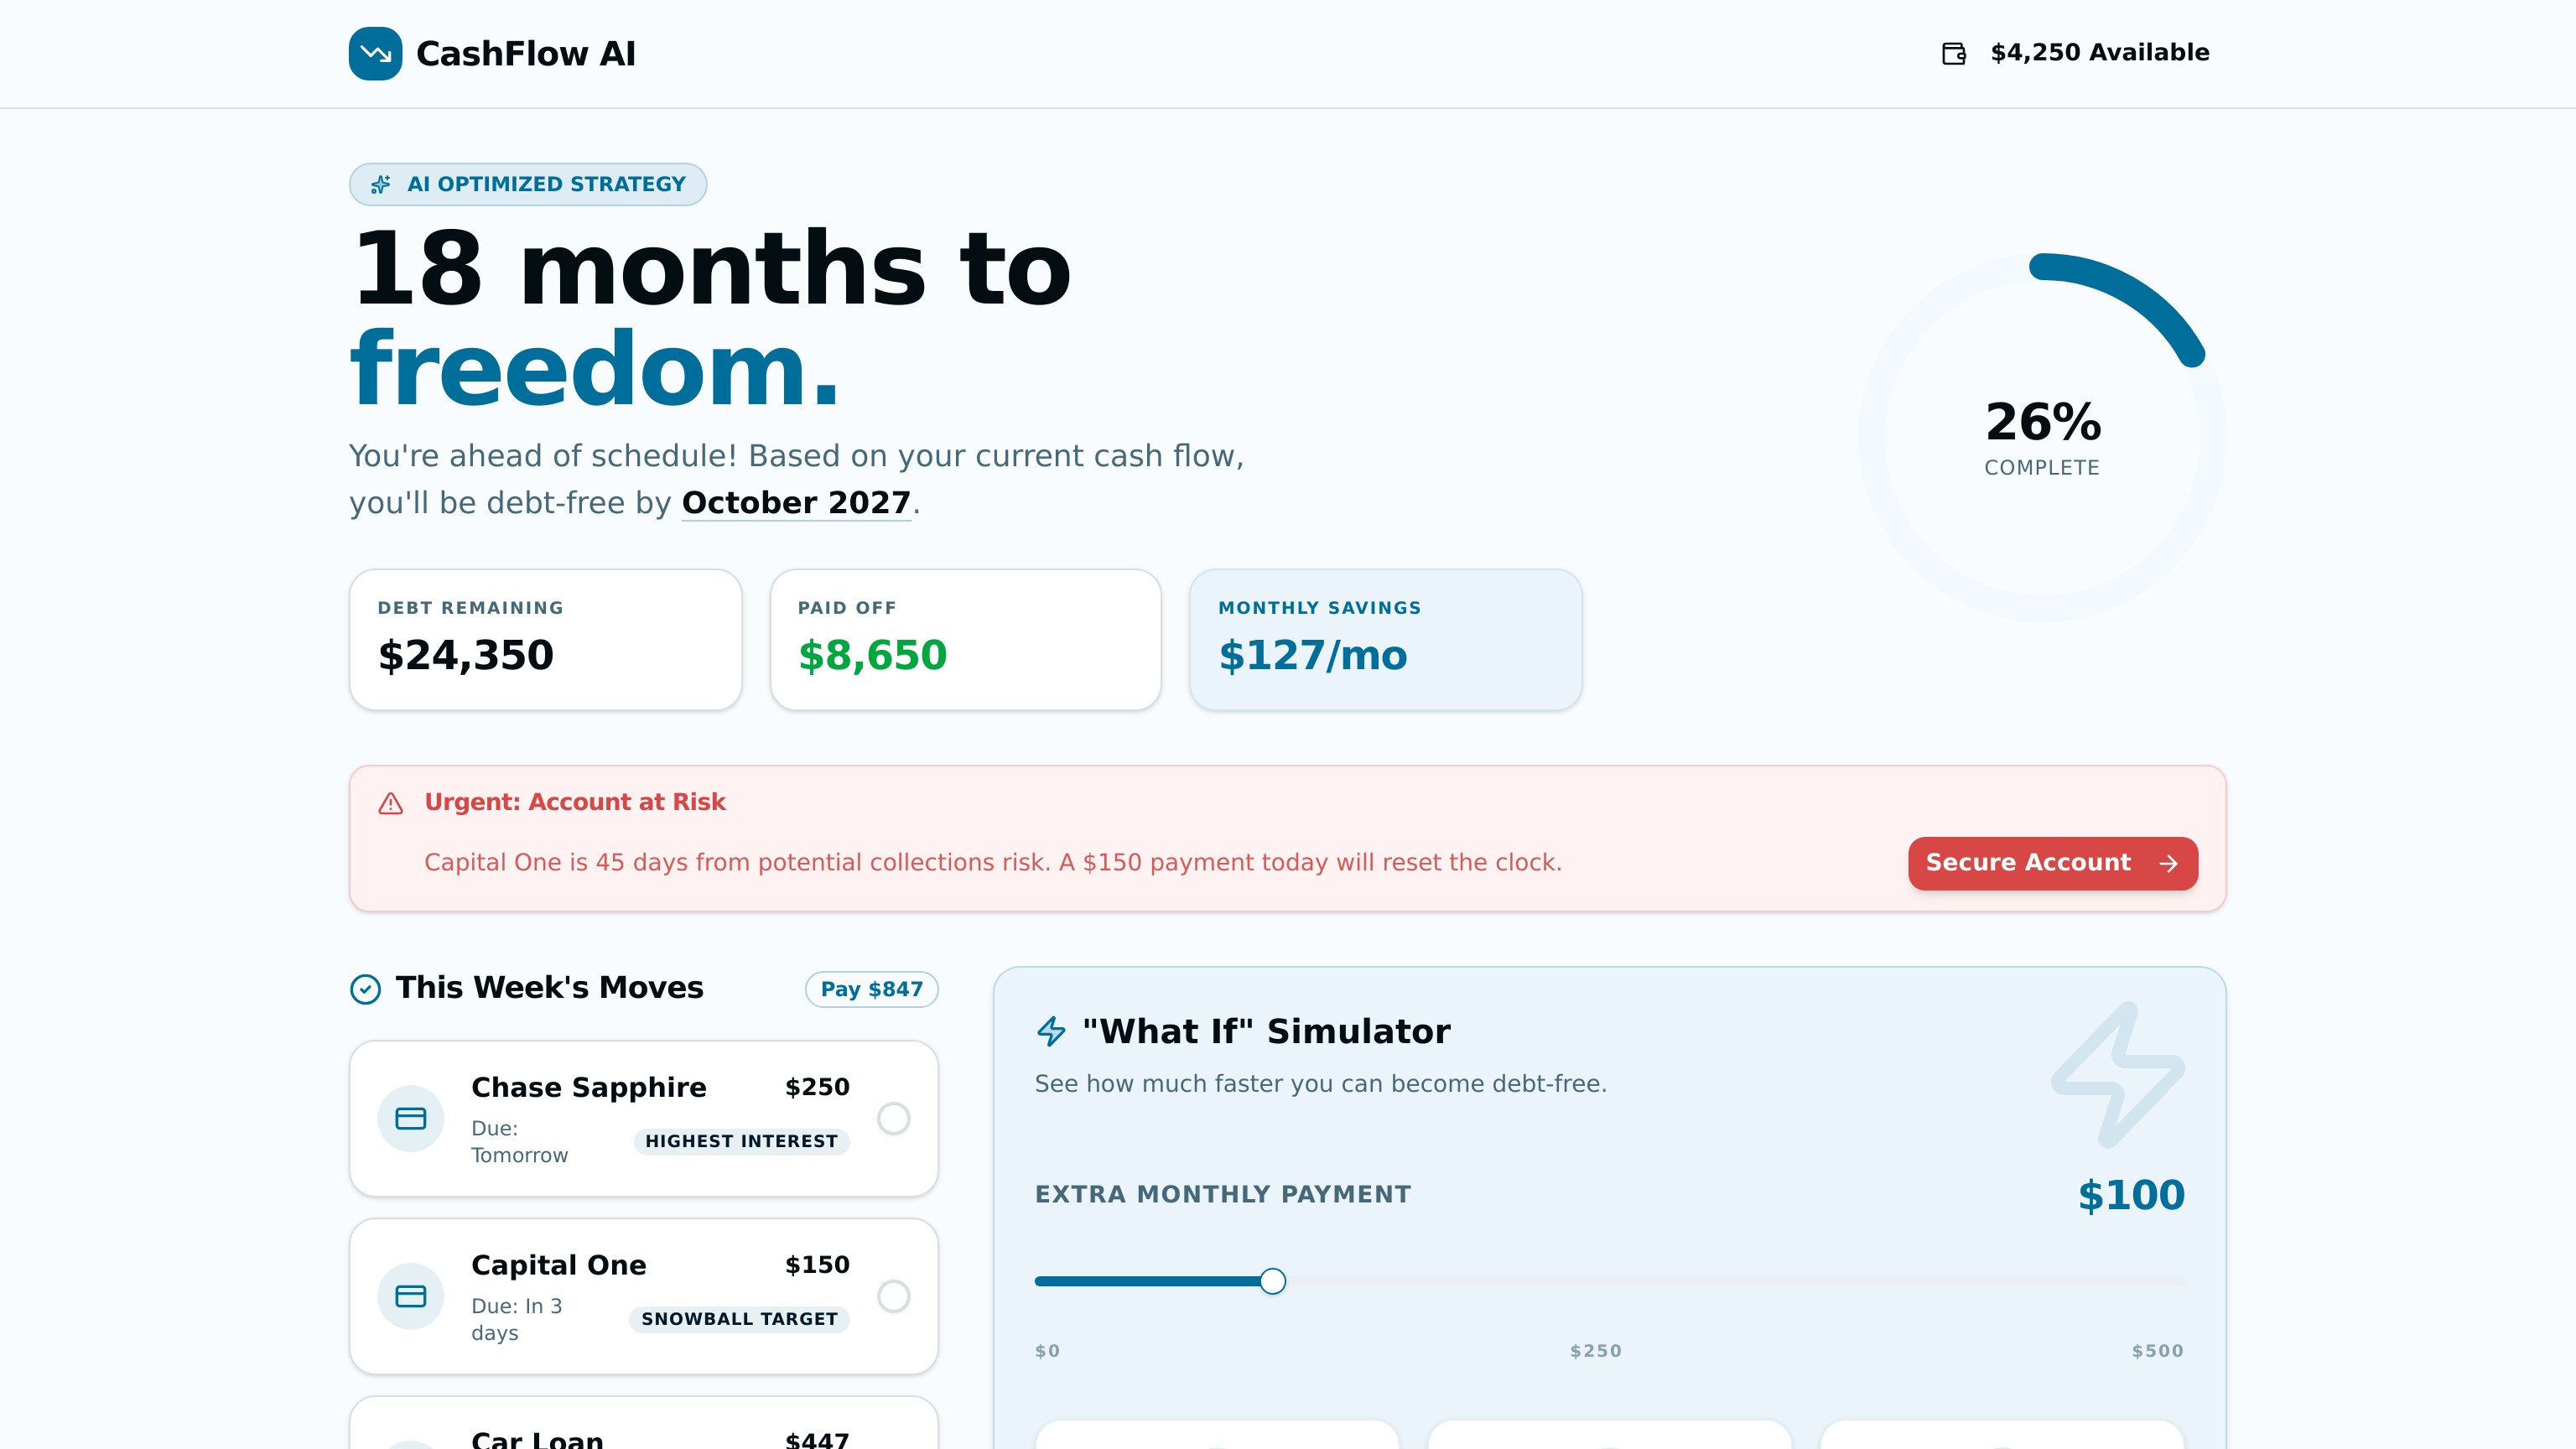The width and height of the screenshot is (2576, 1449).
Task: Click the lightning bolt icon beside What If Simulator
Action: [1051, 1031]
